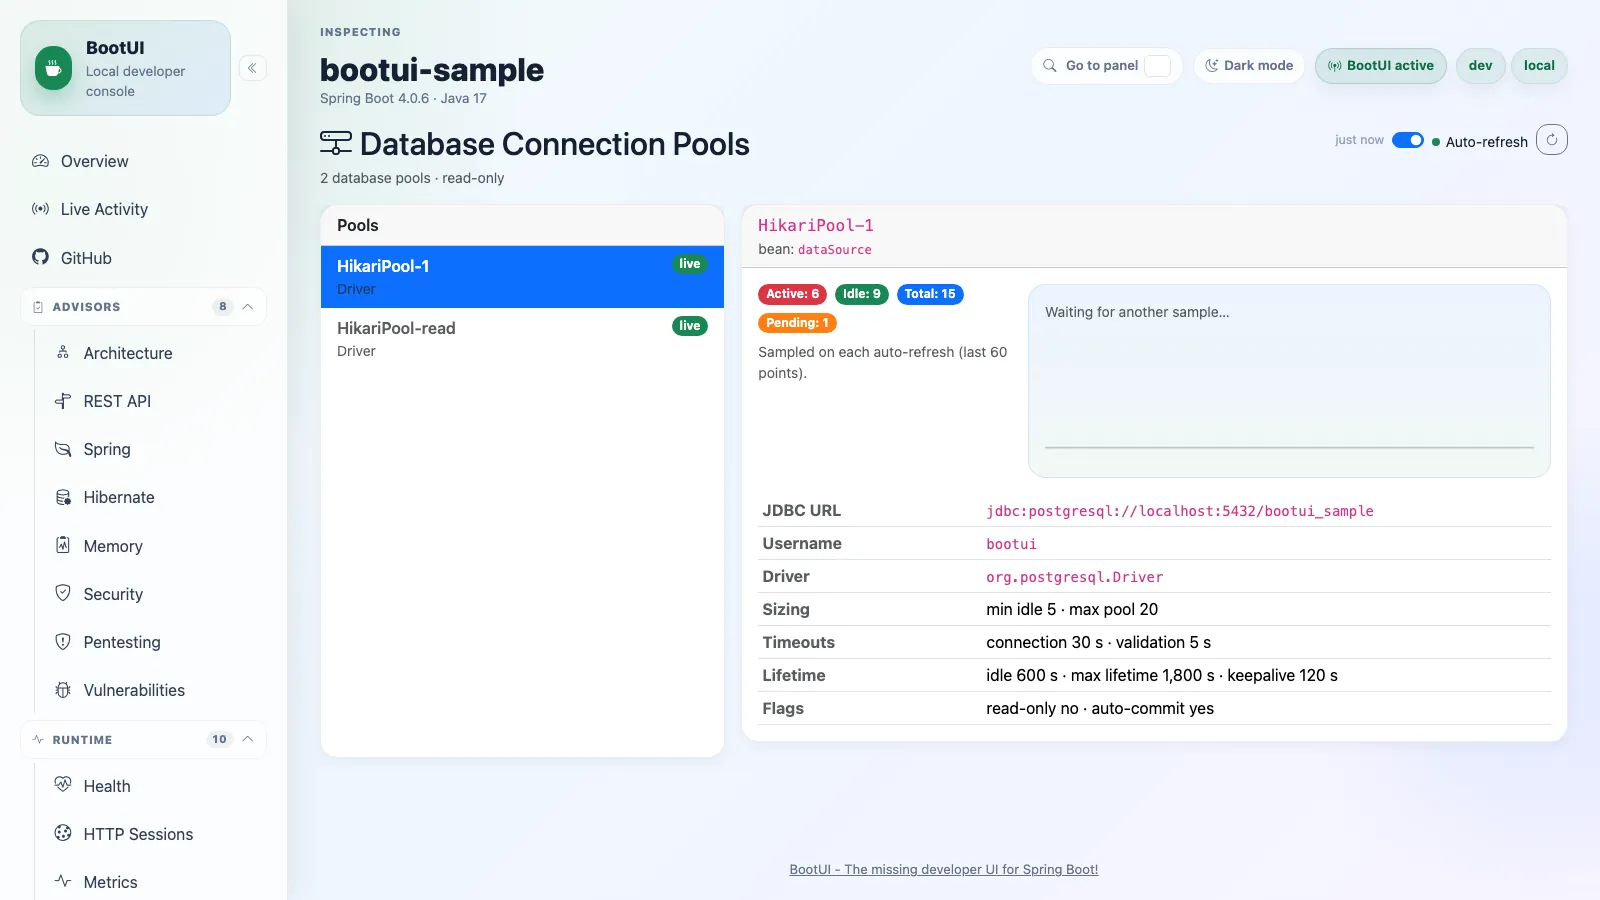Click the Go to panel search field
1600x900 pixels.
point(1107,66)
